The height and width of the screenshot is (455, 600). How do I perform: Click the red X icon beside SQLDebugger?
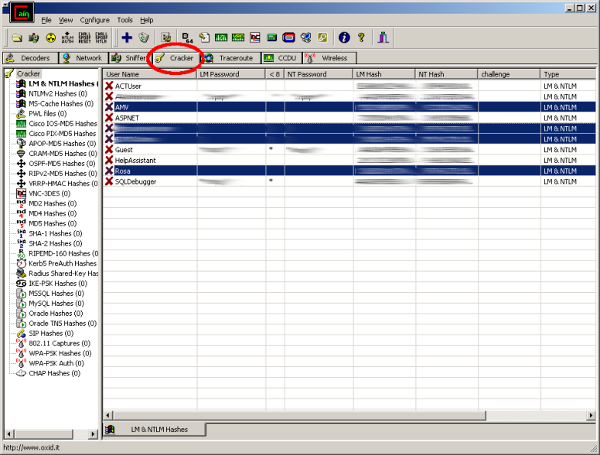click(109, 181)
